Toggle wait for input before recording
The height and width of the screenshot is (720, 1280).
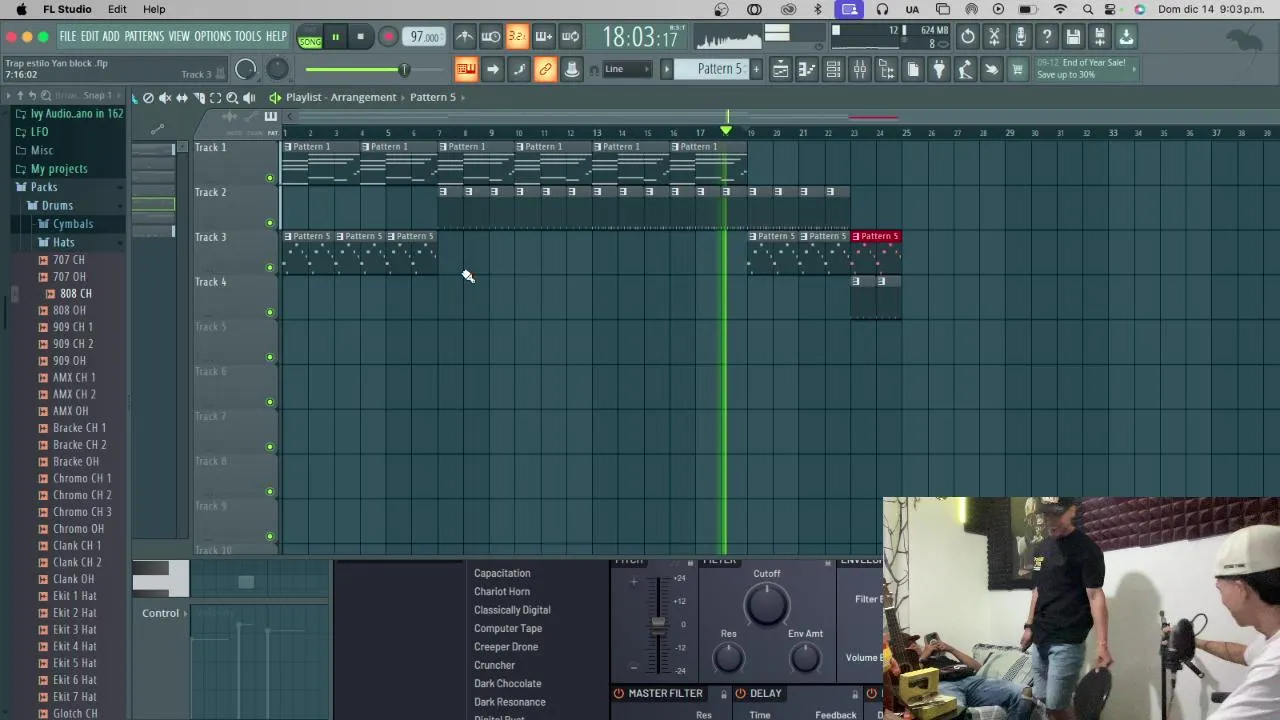point(491,37)
